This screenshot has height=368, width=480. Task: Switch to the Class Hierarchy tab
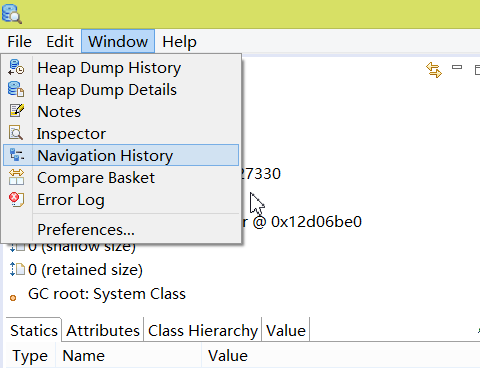(x=203, y=331)
